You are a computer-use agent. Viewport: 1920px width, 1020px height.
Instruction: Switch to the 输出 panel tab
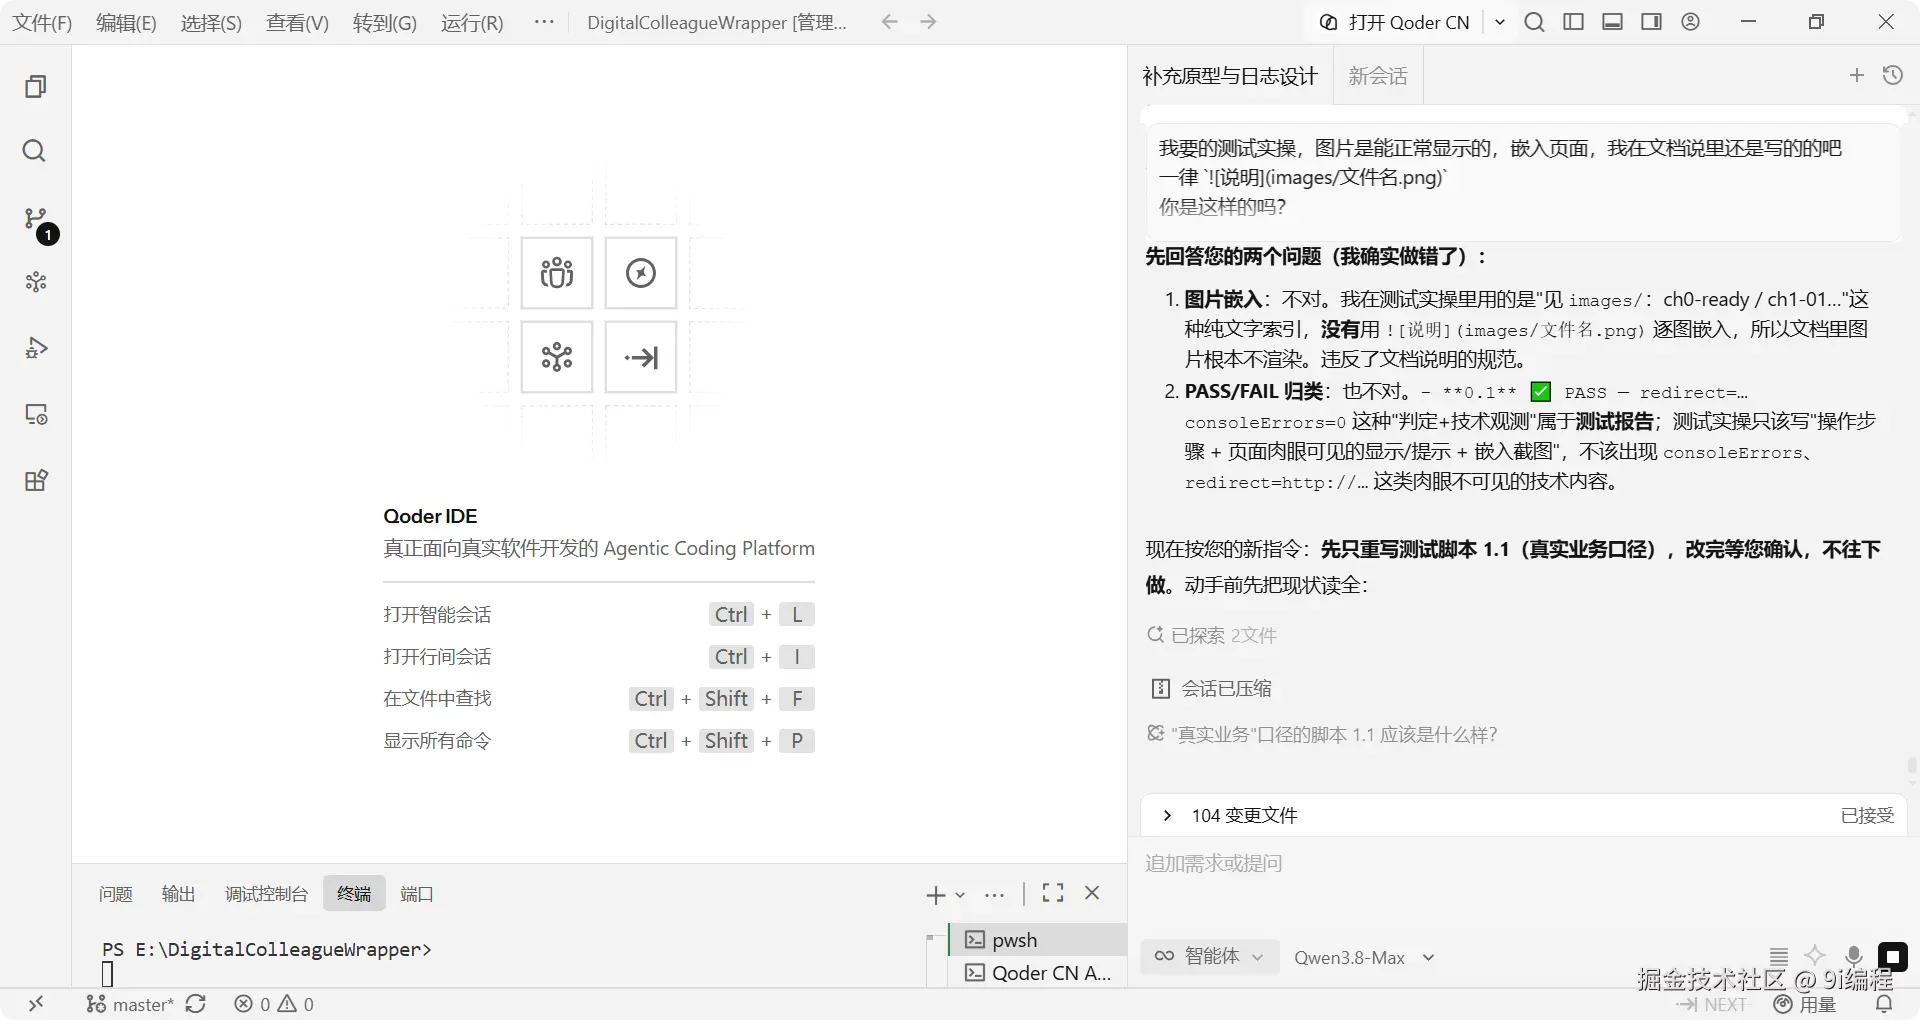[178, 894]
